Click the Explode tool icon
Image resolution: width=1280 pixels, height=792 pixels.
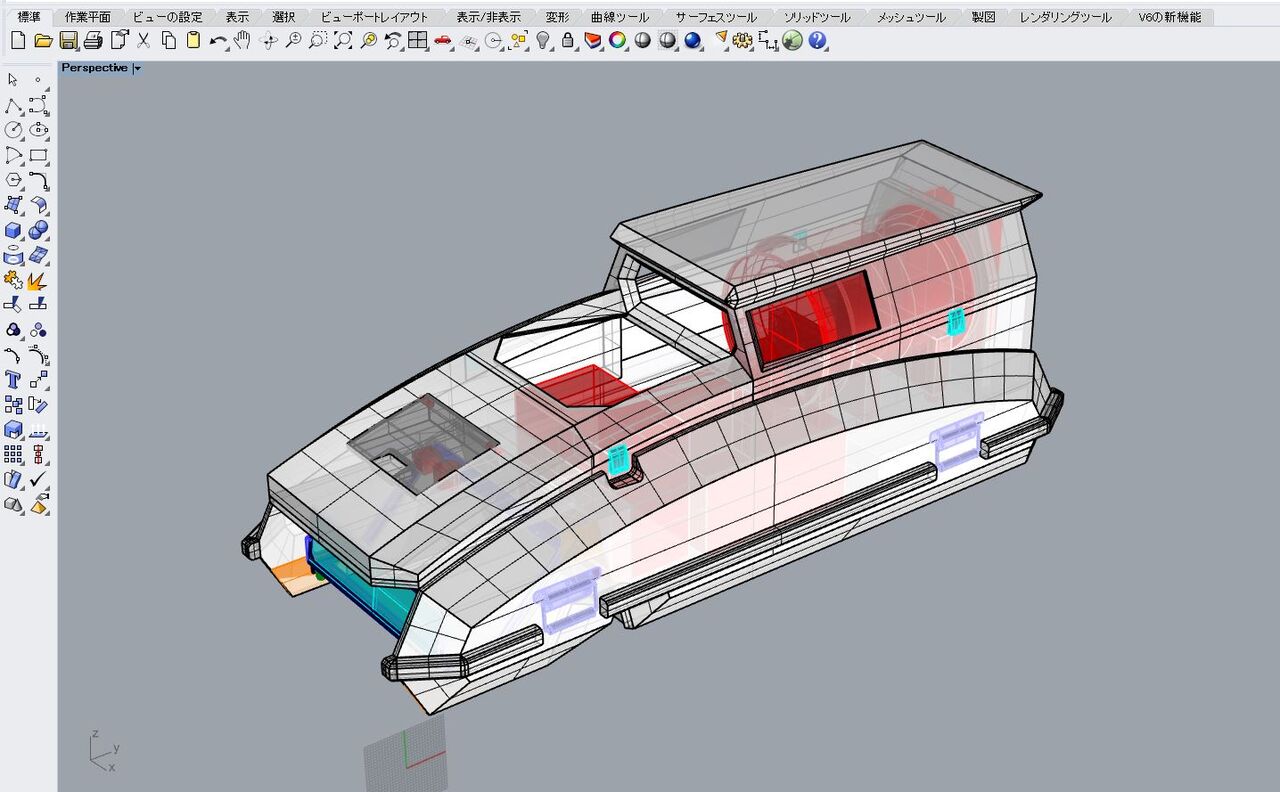click(38, 280)
